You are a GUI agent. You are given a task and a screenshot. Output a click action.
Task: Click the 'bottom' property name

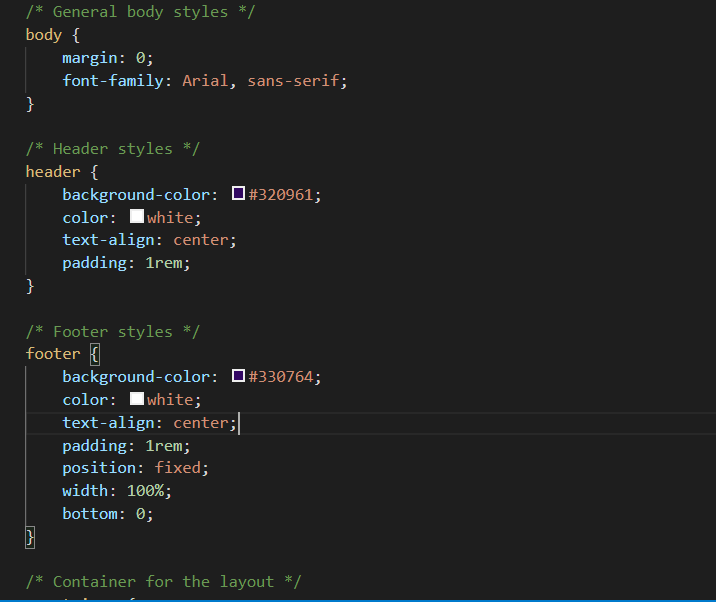click(90, 514)
